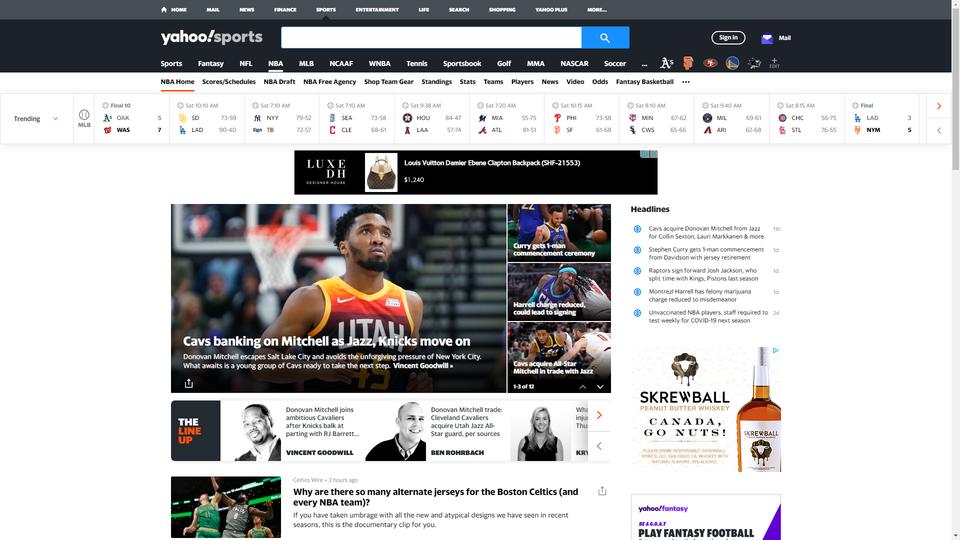
Task: Select the Scores/Schedules subnav item
Action: click(x=229, y=81)
